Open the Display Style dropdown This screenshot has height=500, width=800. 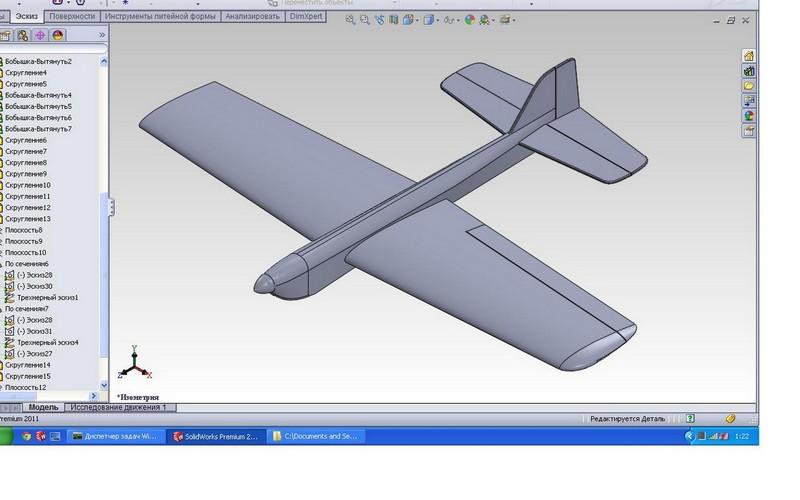430,19
